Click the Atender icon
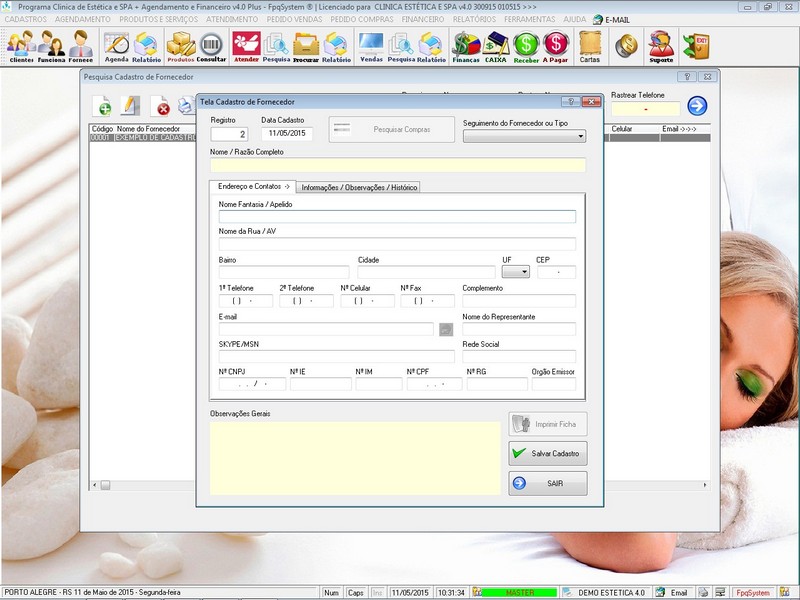The image size is (800, 600). tap(246, 47)
